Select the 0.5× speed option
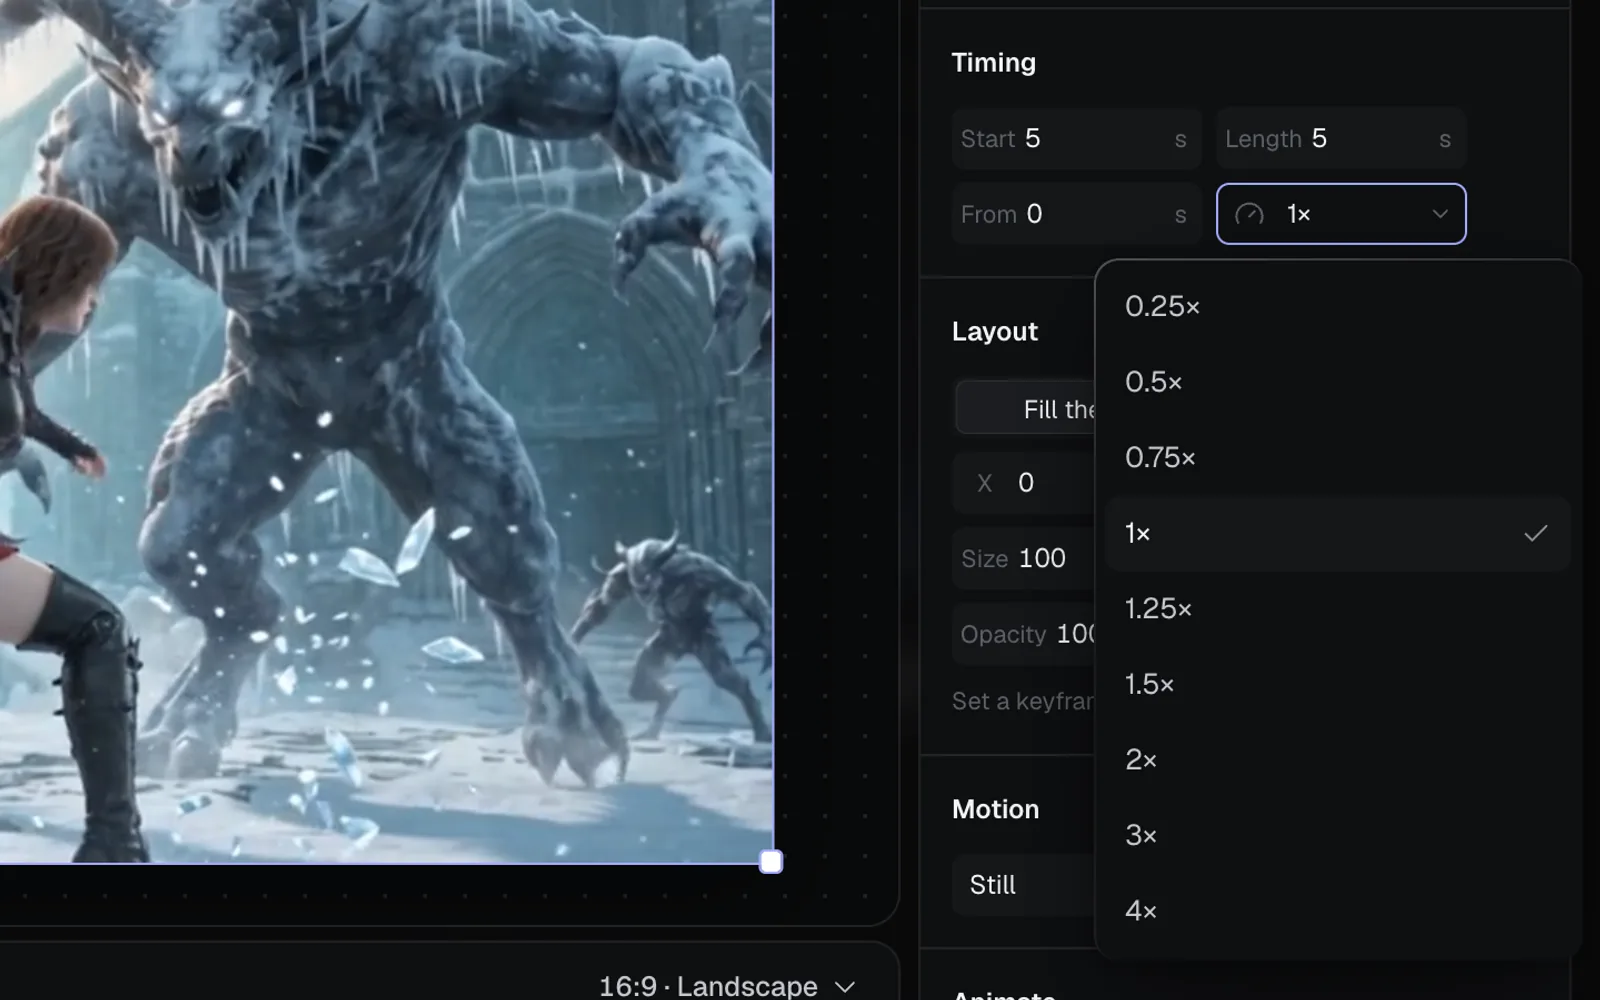This screenshot has height=1000, width=1600. [1337, 382]
